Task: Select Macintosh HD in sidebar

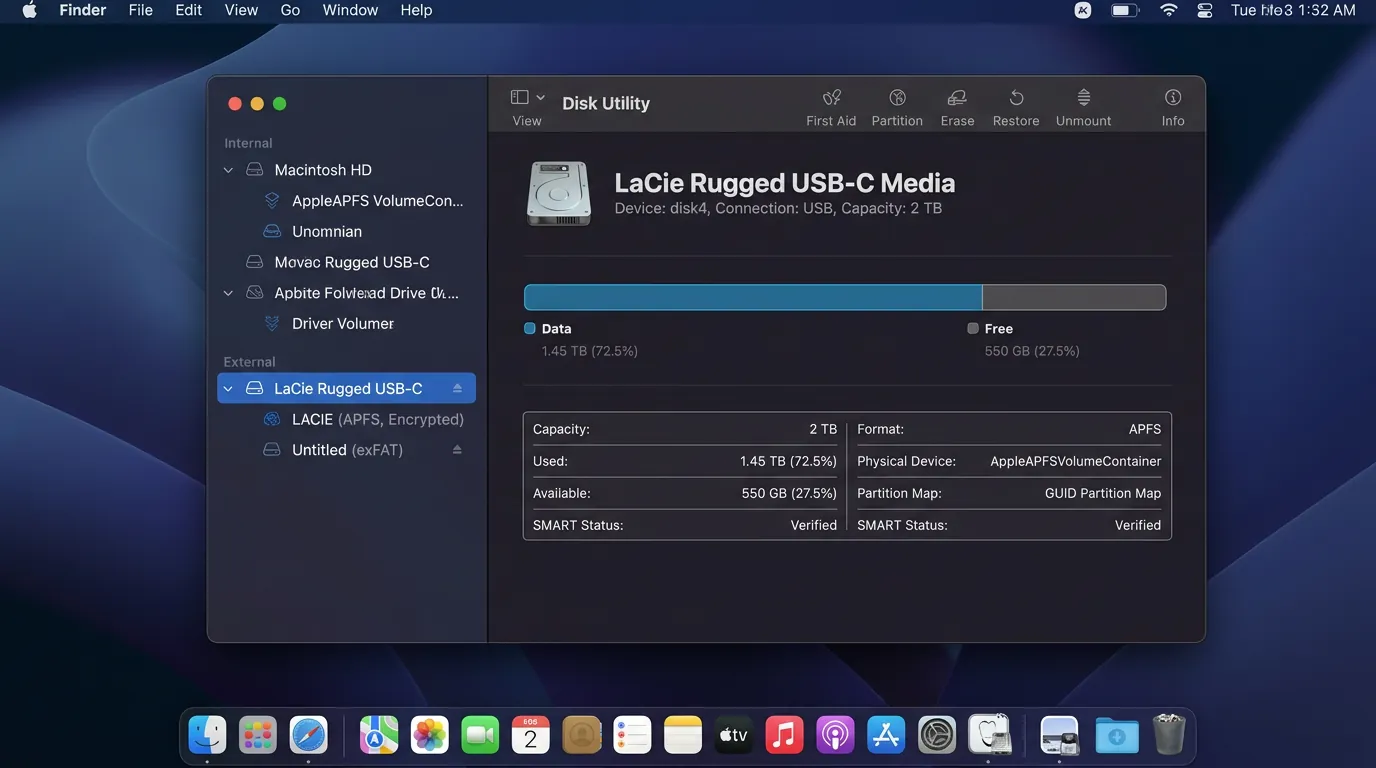Action: [x=346, y=170]
